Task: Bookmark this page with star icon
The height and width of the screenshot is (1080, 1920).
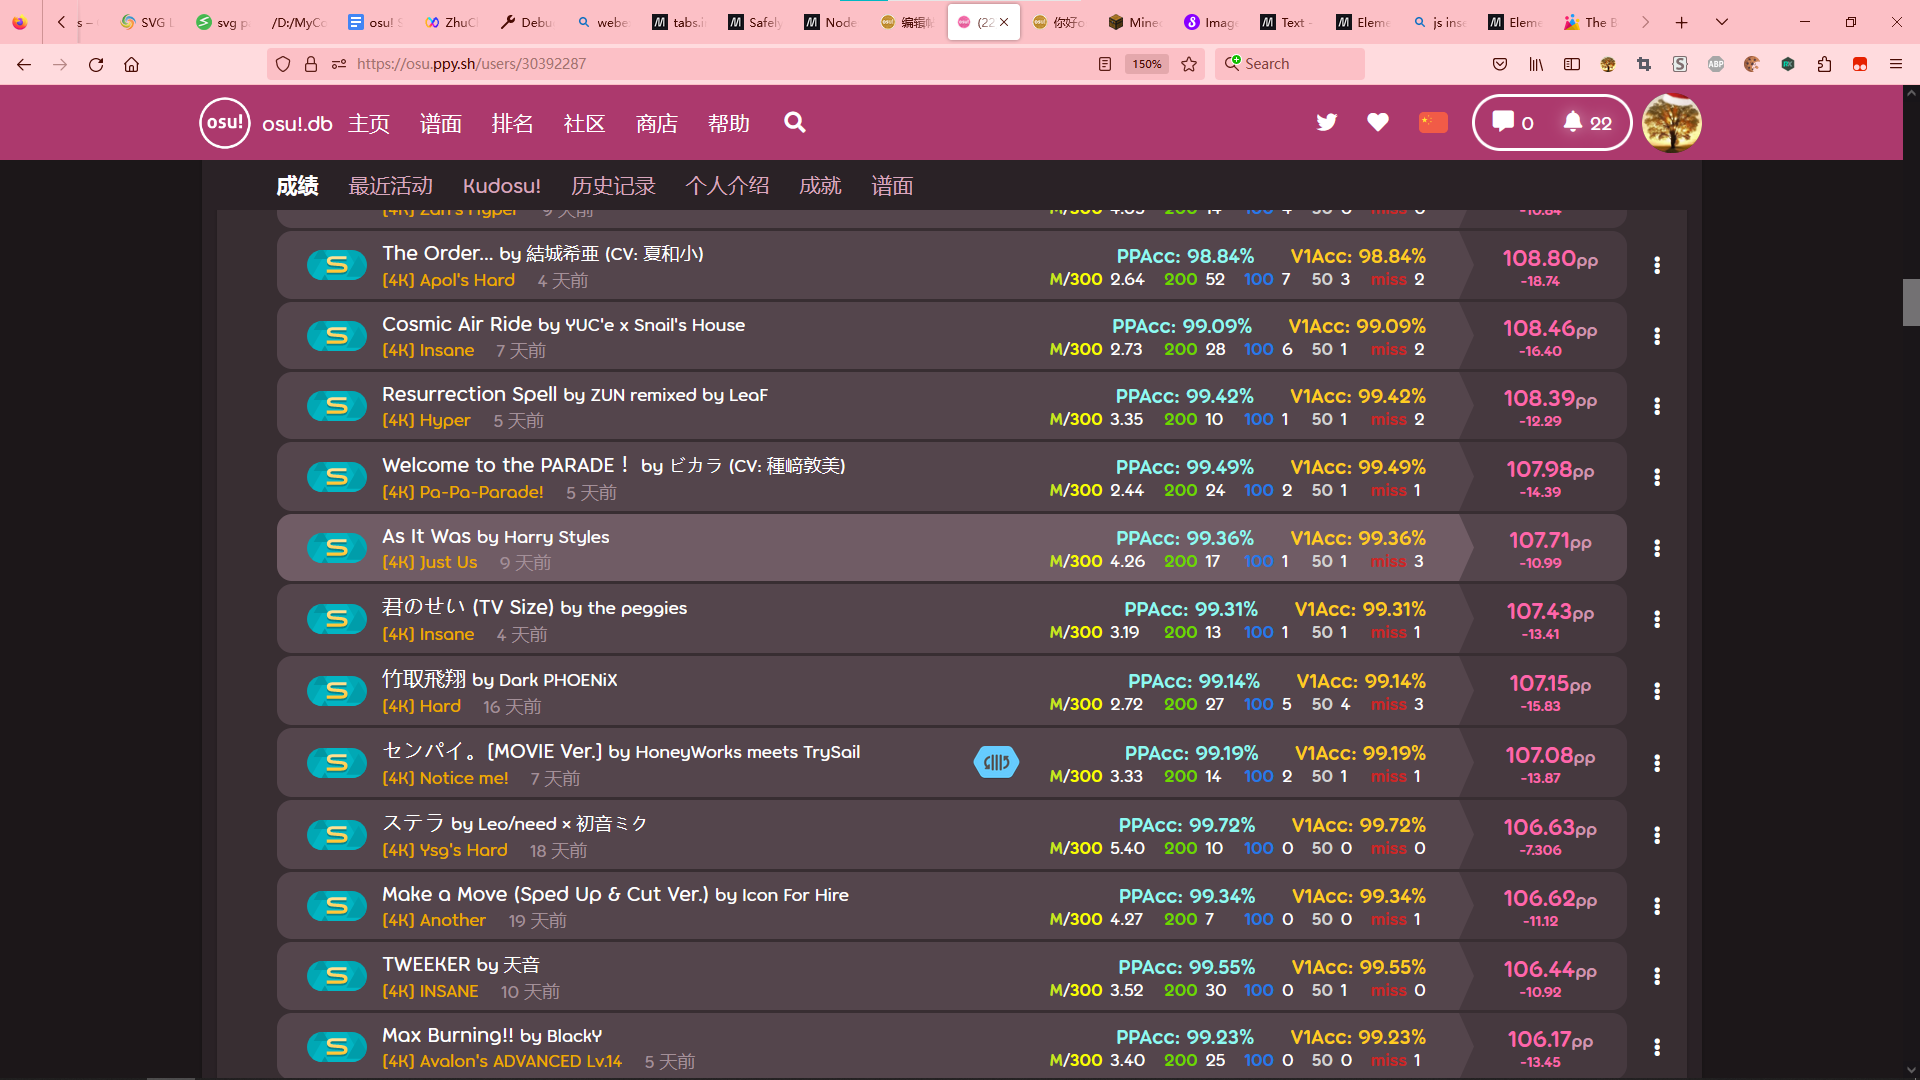Action: 1189,64
